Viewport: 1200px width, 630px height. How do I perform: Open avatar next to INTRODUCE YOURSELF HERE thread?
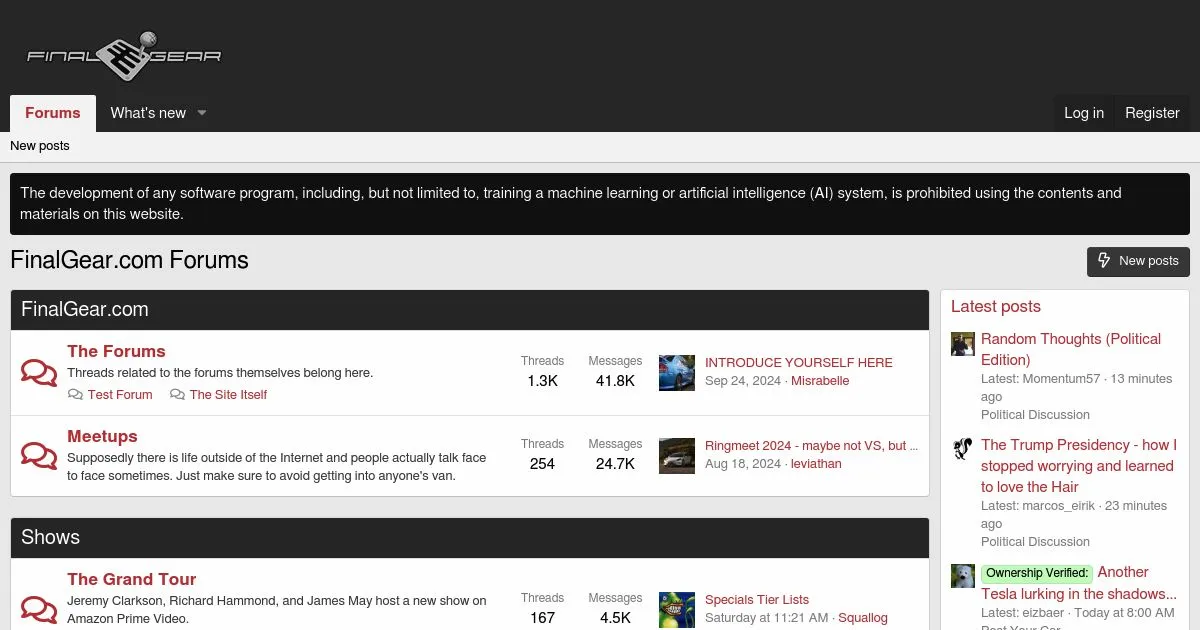pyautogui.click(x=677, y=373)
